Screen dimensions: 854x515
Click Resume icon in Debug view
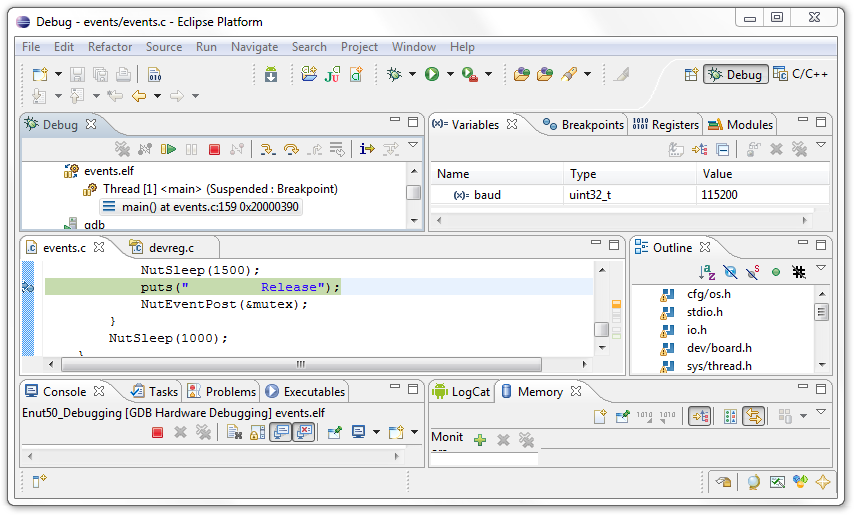point(168,149)
